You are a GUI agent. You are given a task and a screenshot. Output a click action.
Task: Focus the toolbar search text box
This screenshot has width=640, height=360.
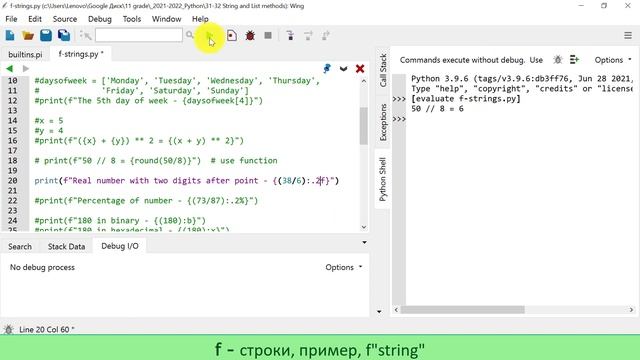(139, 35)
